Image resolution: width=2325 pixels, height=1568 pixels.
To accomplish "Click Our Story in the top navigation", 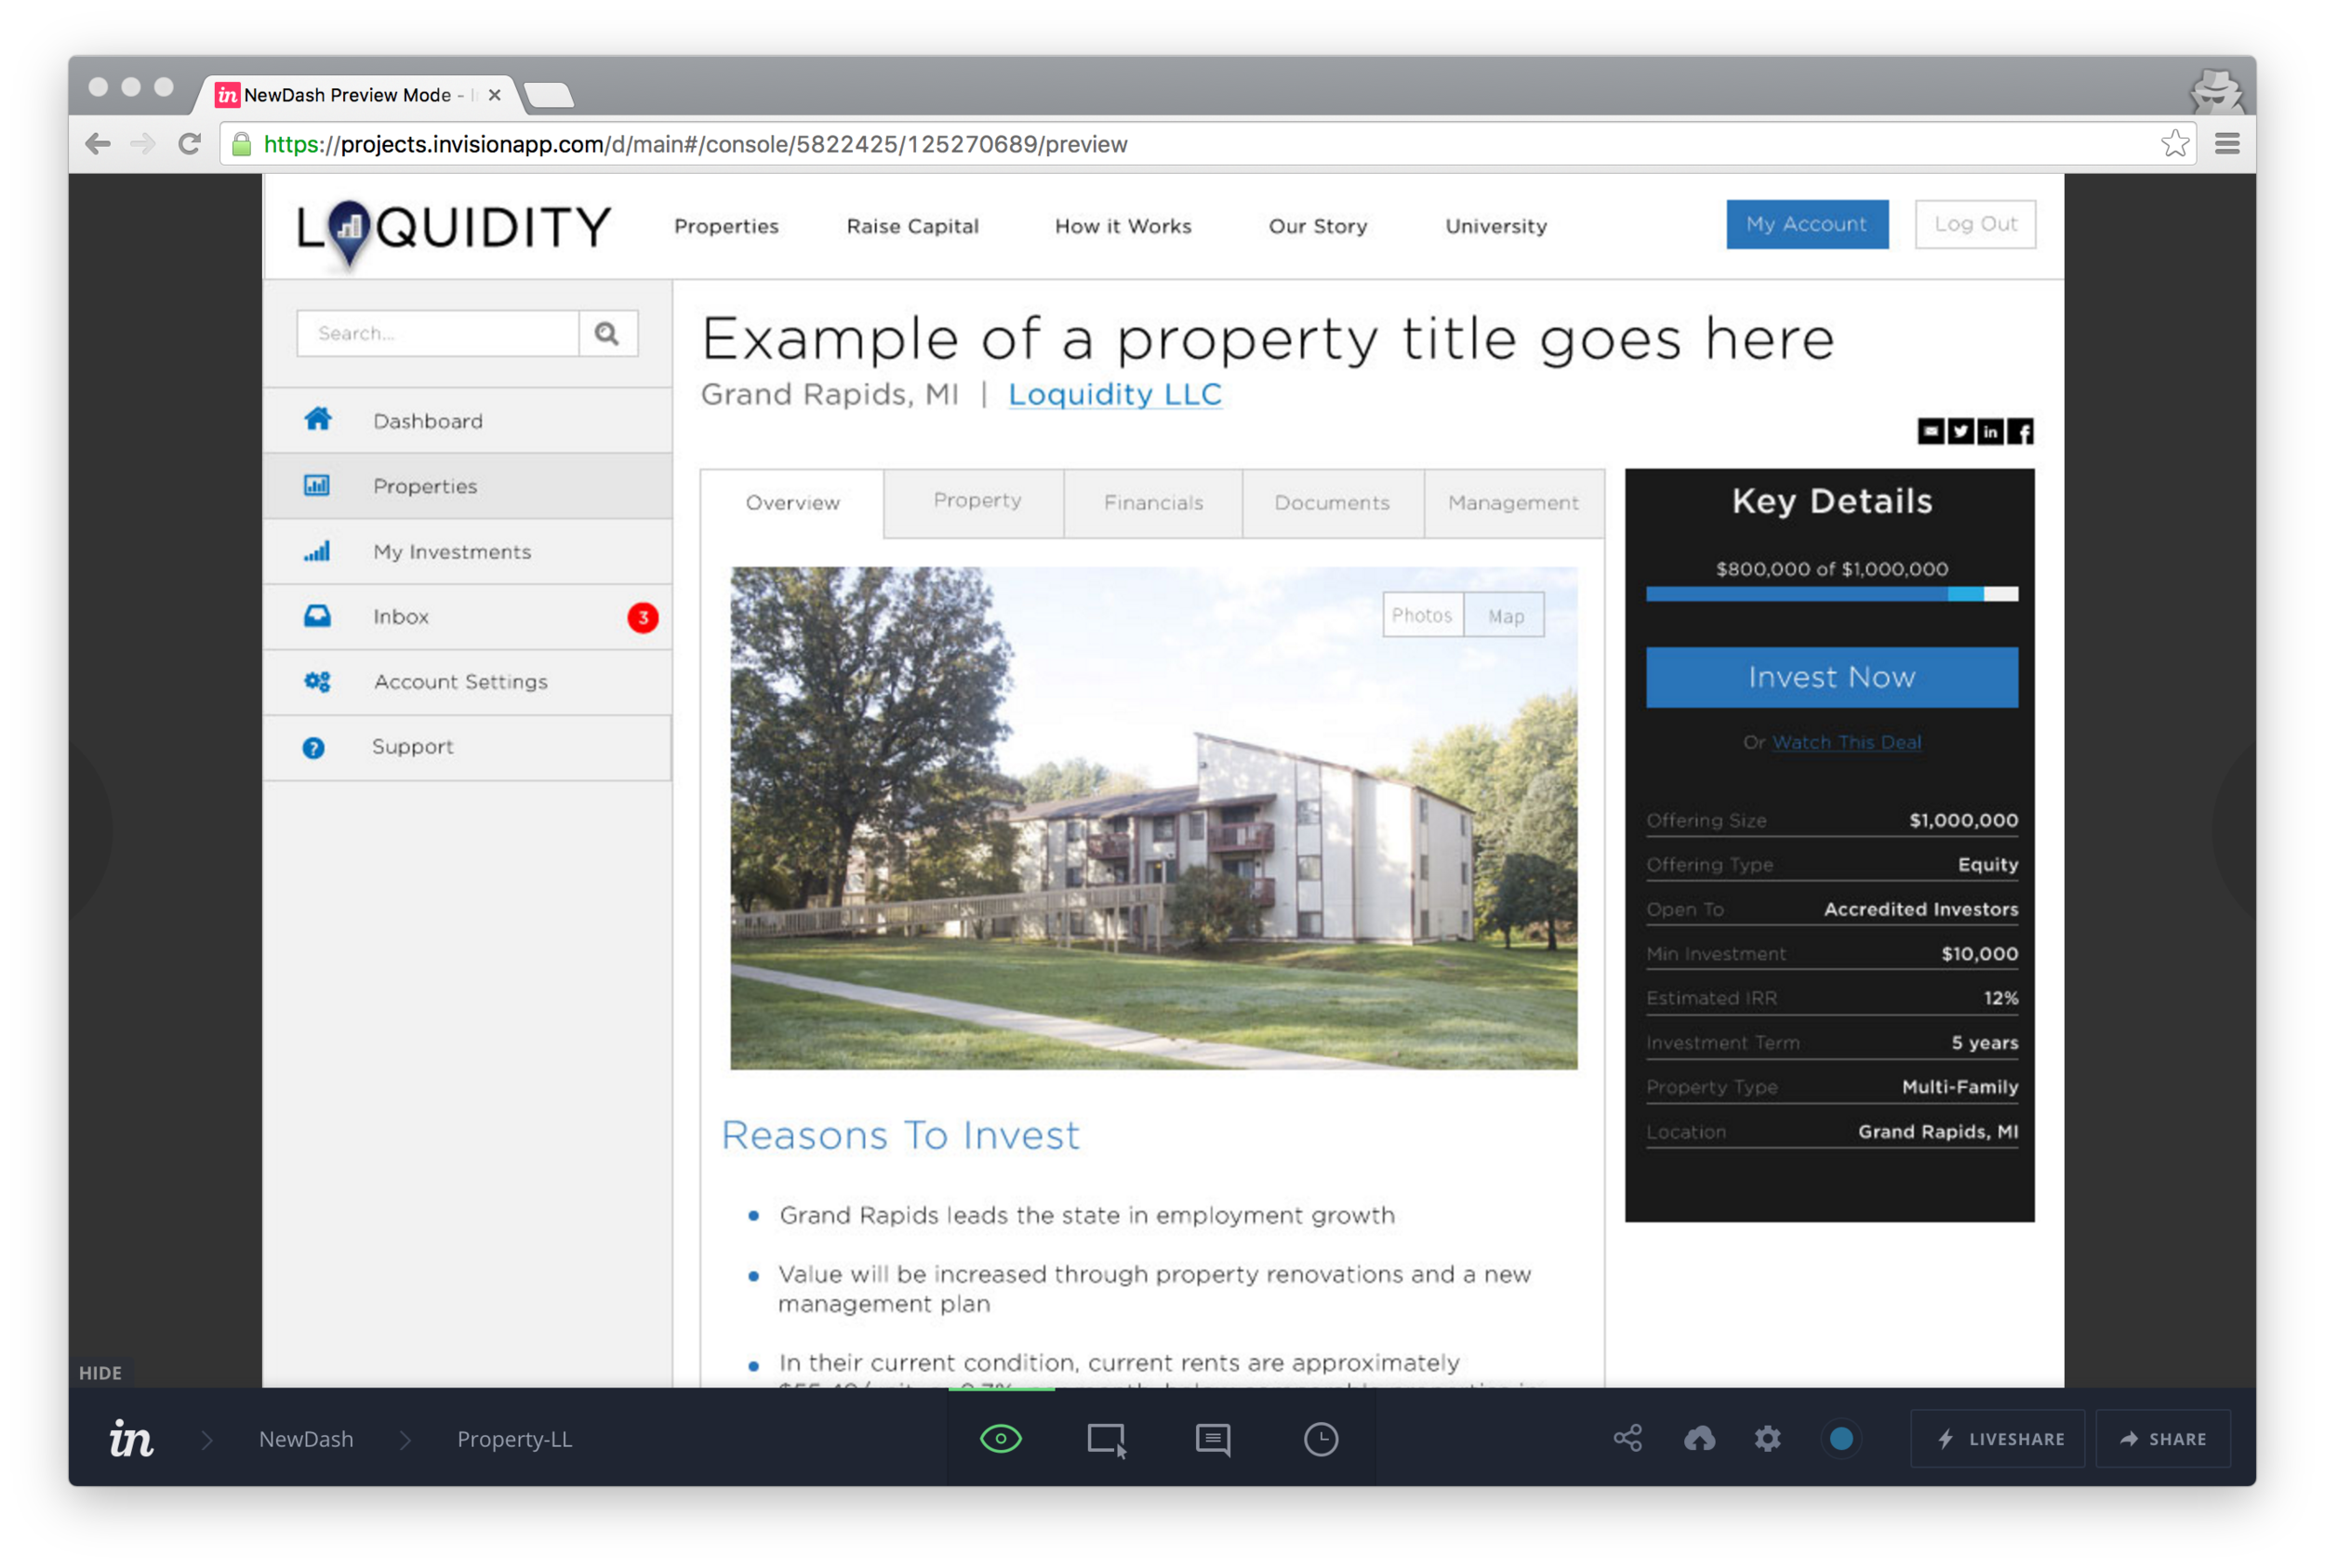I will coord(1318,226).
